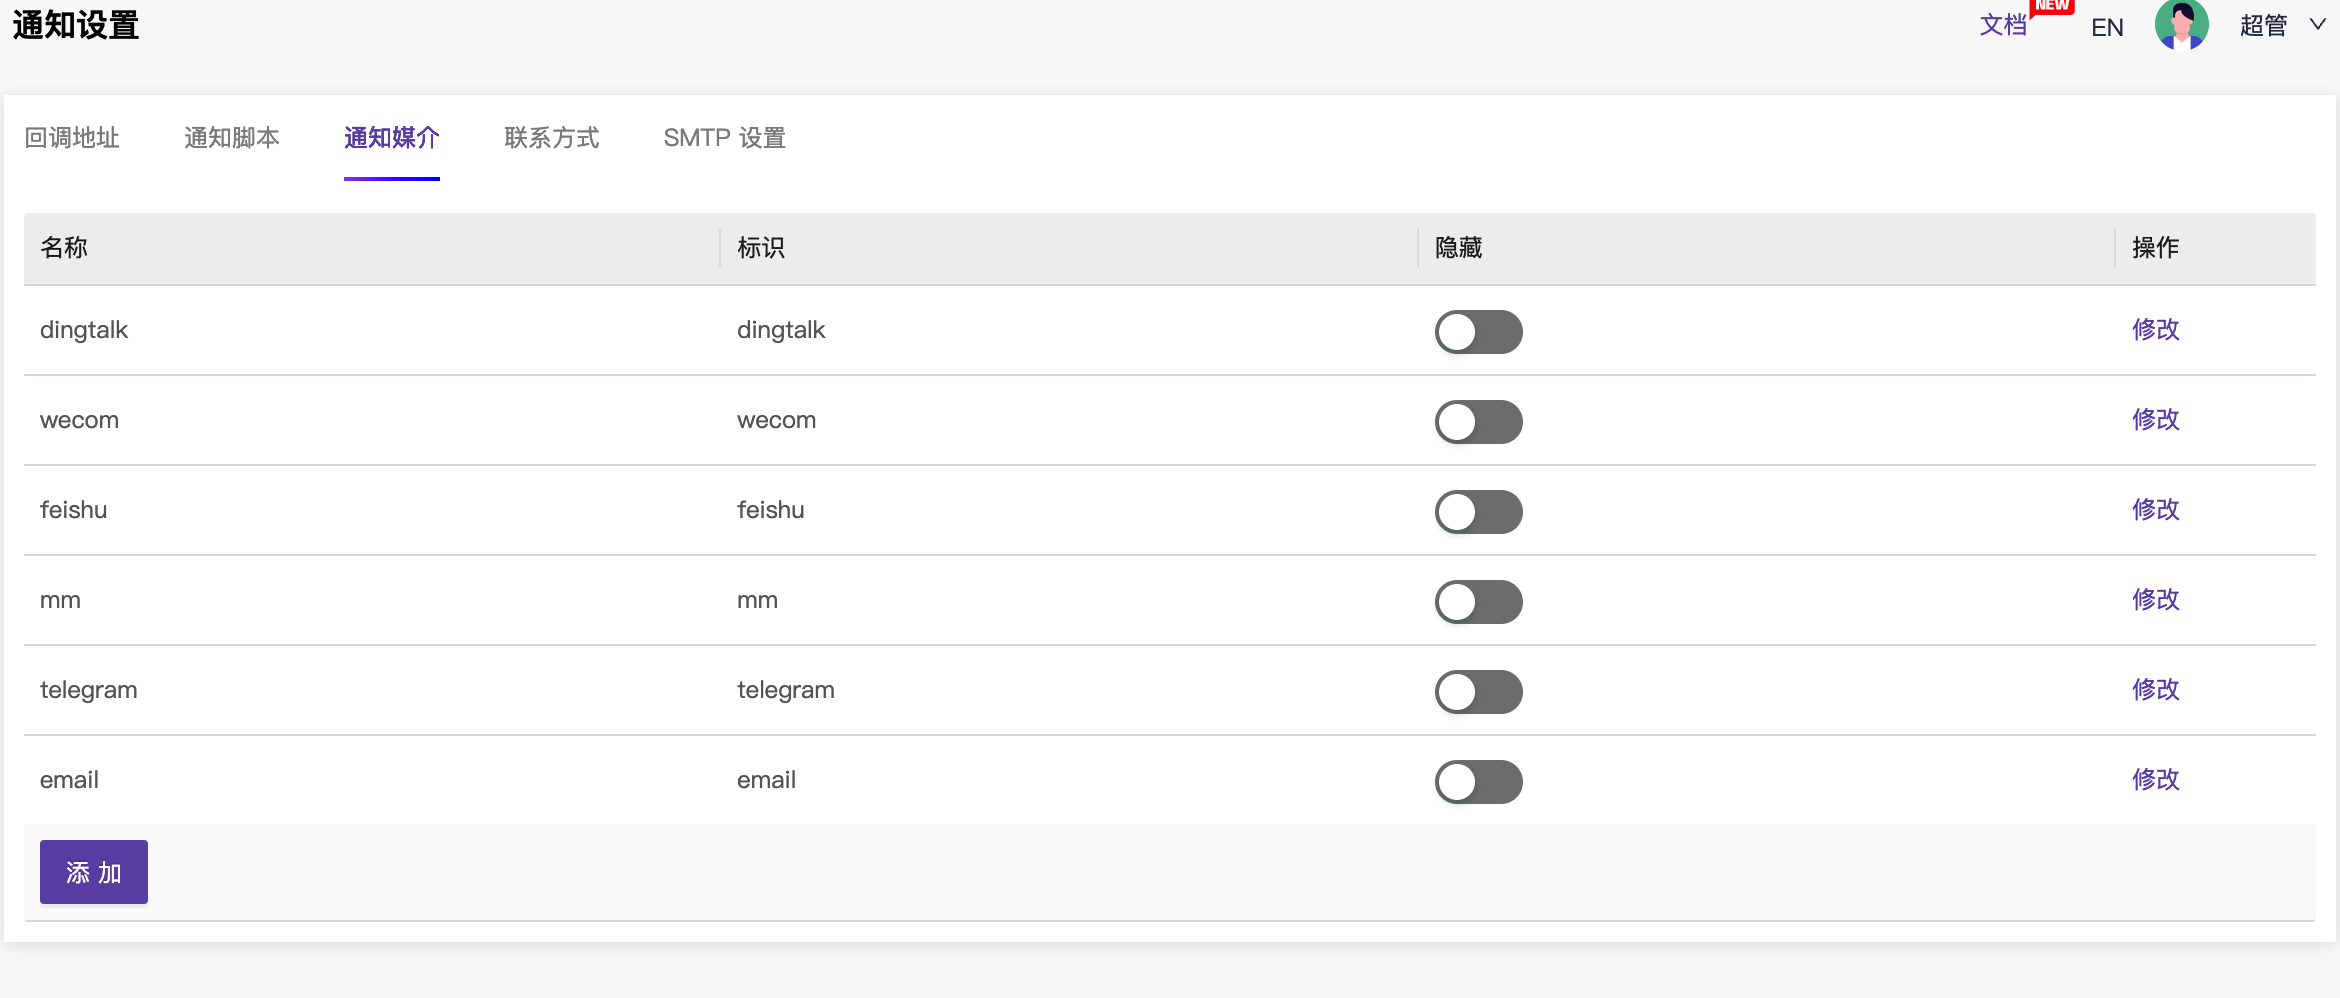
Task: Open the 文档 documentation link with NEW badge
Action: [2003, 25]
